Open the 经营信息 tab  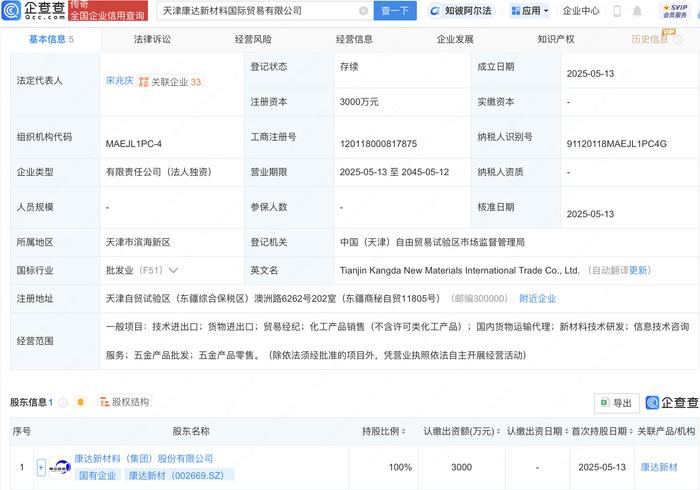[354, 39]
